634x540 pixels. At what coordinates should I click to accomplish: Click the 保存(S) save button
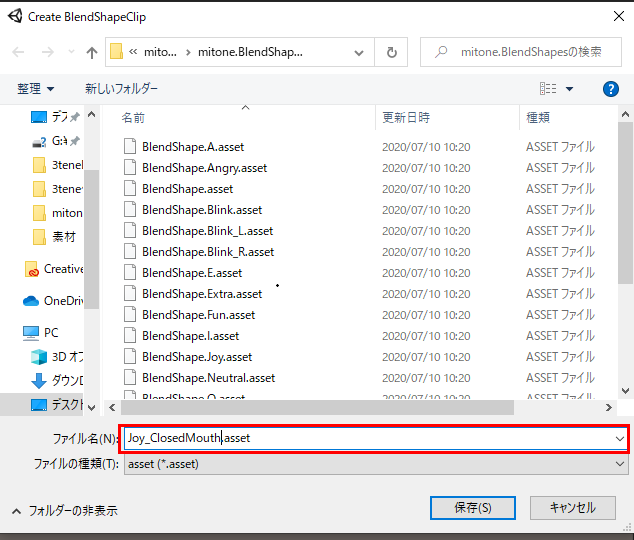pos(473,508)
